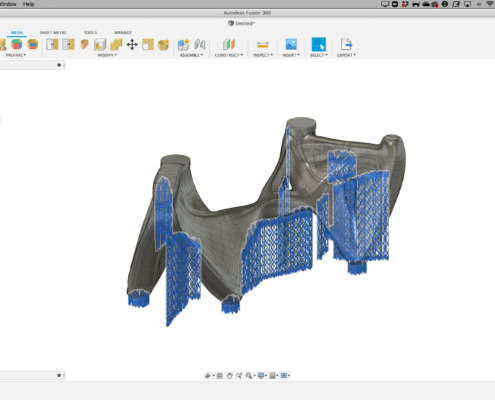Open the Orbit options arrow in navigation bar

click(213, 376)
